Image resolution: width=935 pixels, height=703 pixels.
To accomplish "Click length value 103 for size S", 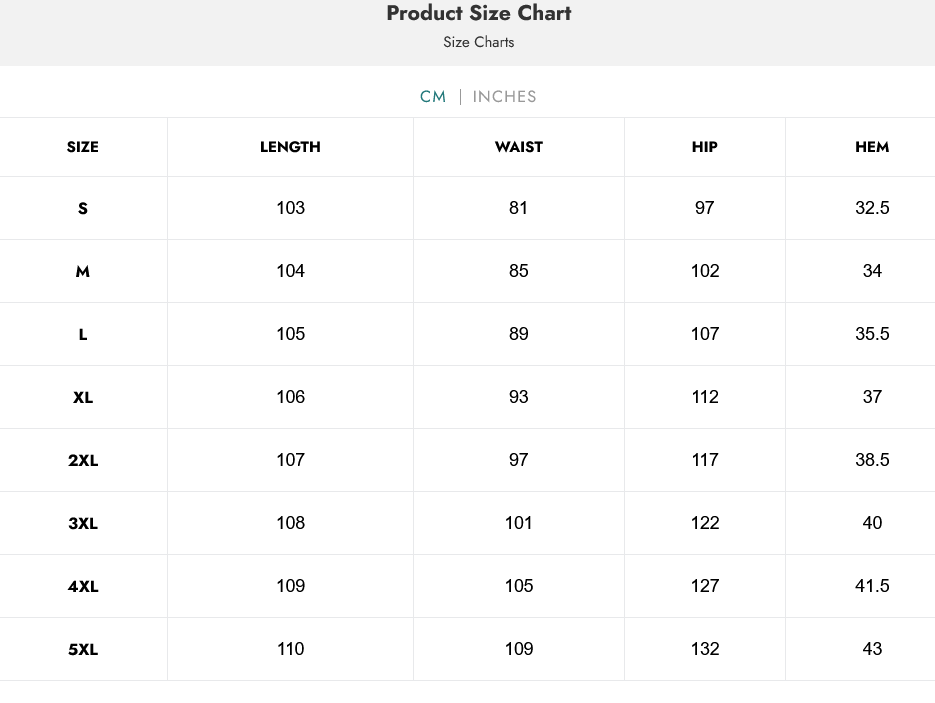I will click(x=291, y=208).
